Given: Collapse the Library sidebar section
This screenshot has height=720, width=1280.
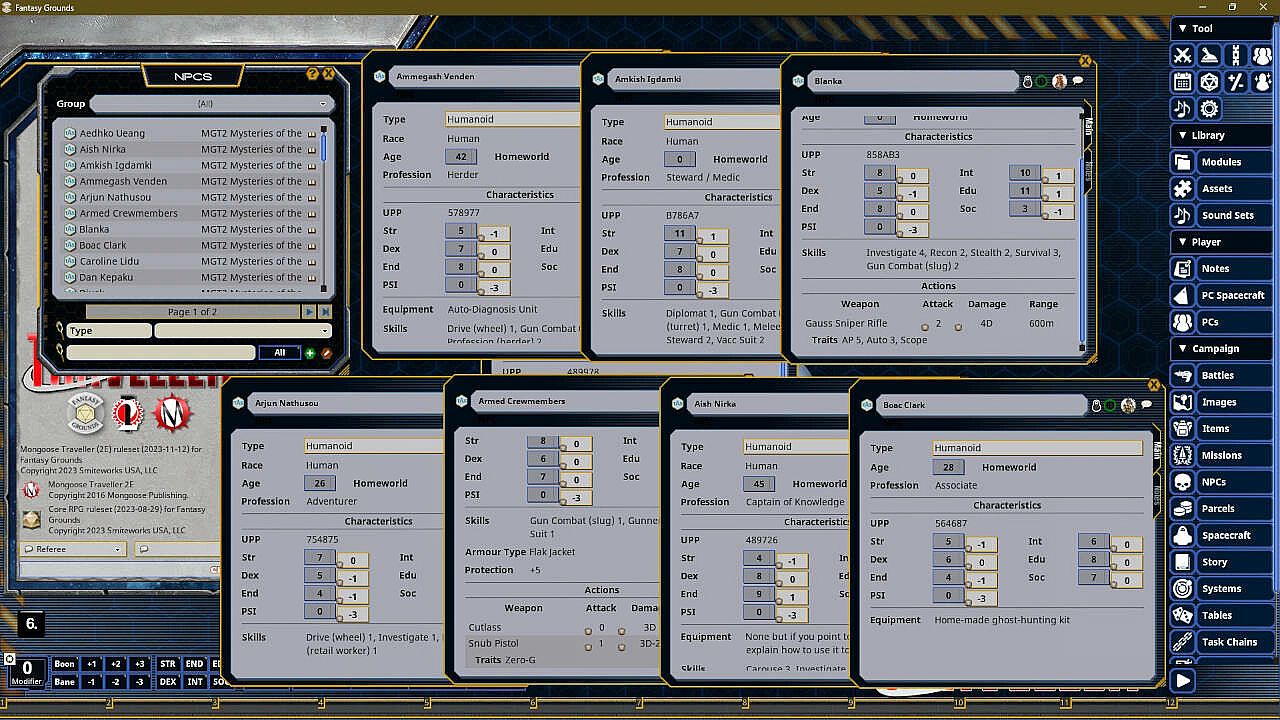Looking at the screenshot, I should pos(1182,135).
